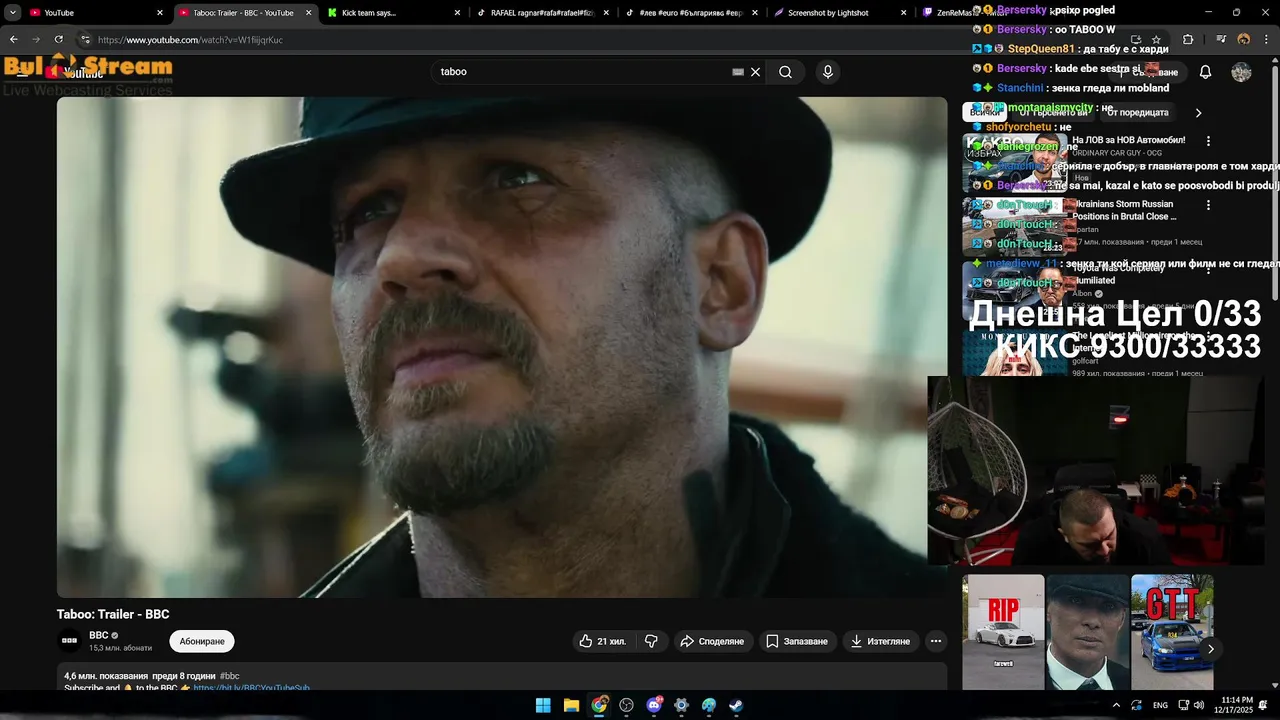Image resolution: width=1280 pixels, height=720 pixels.
Task: Open the Share (Споделяне) dialog
Action: 712,641
